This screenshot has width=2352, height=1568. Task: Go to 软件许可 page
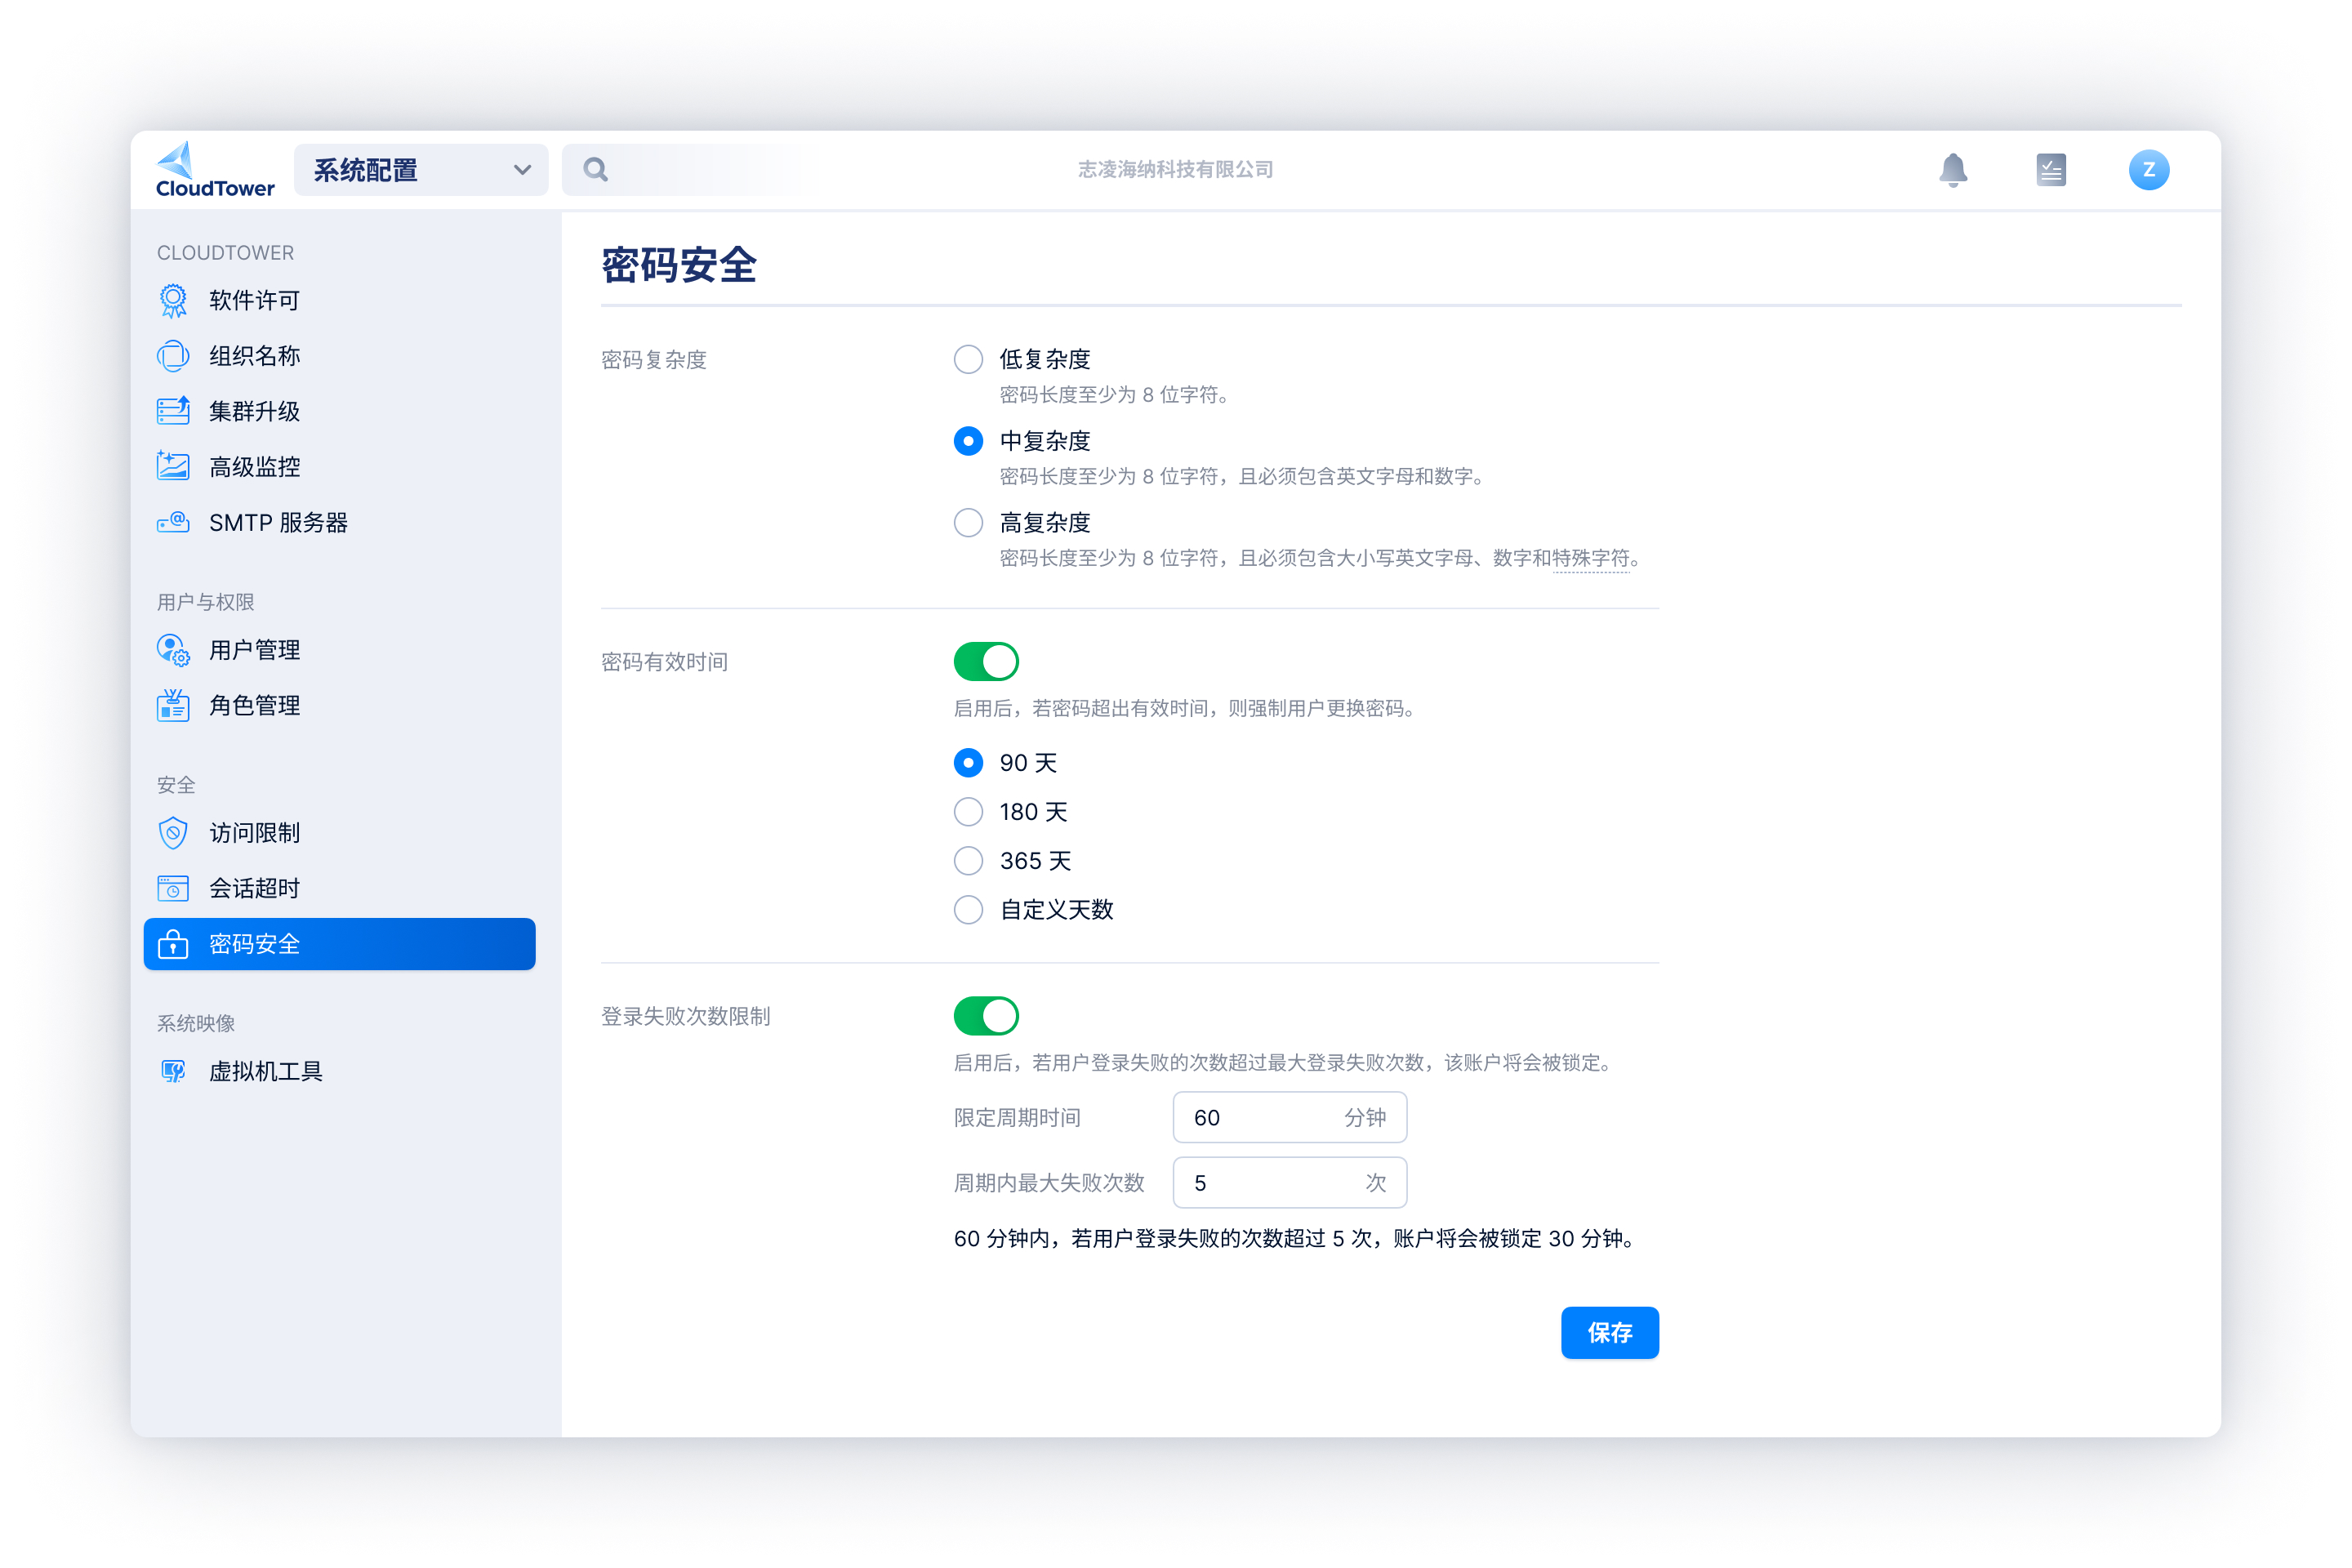pyautogui.click(x=340, y=301)
